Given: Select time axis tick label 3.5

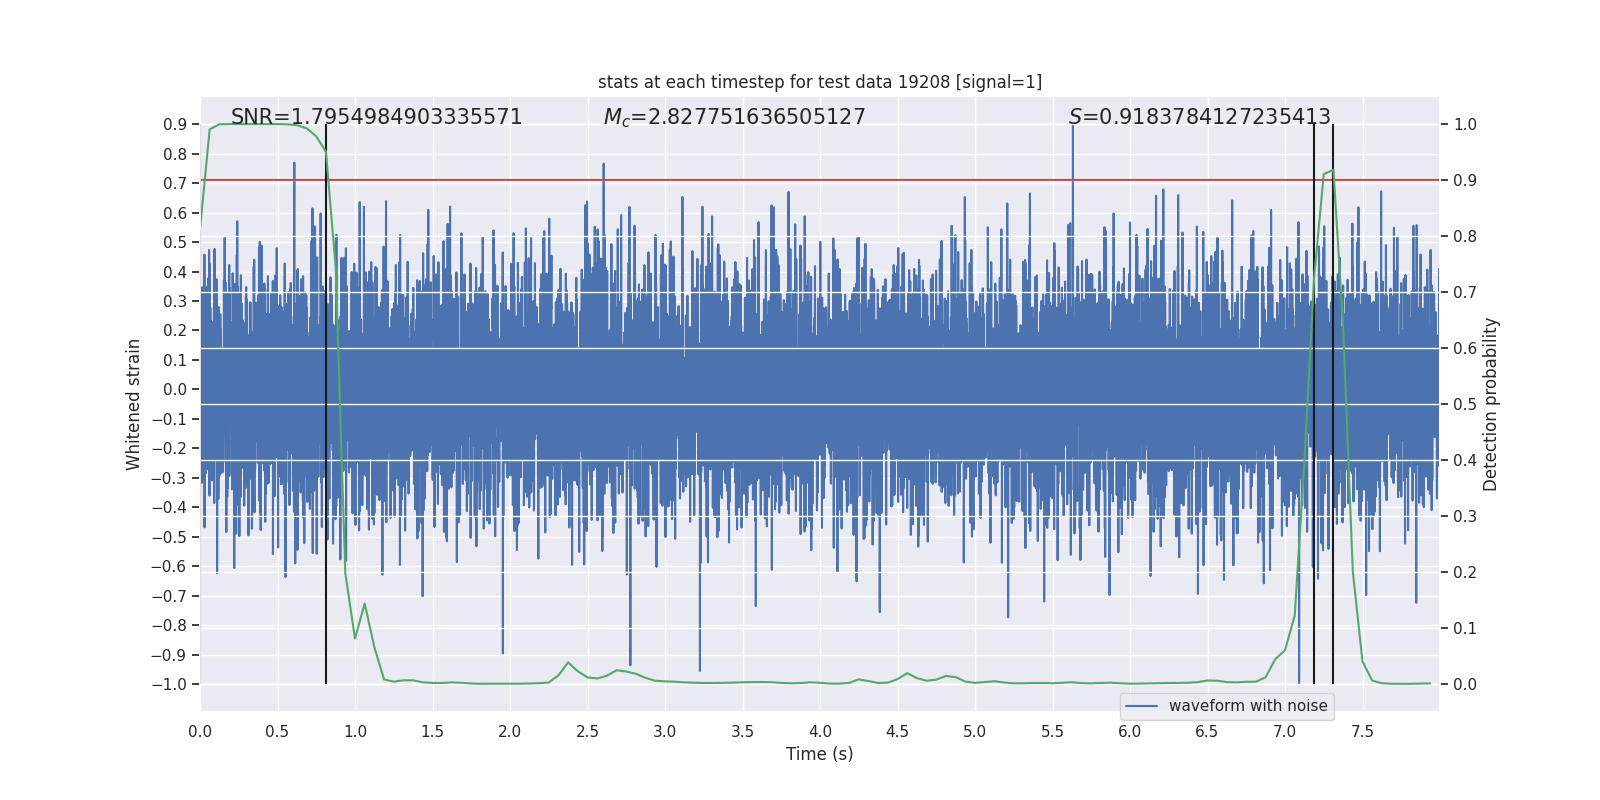Looking at the screenshot, I should pos(743,731).
